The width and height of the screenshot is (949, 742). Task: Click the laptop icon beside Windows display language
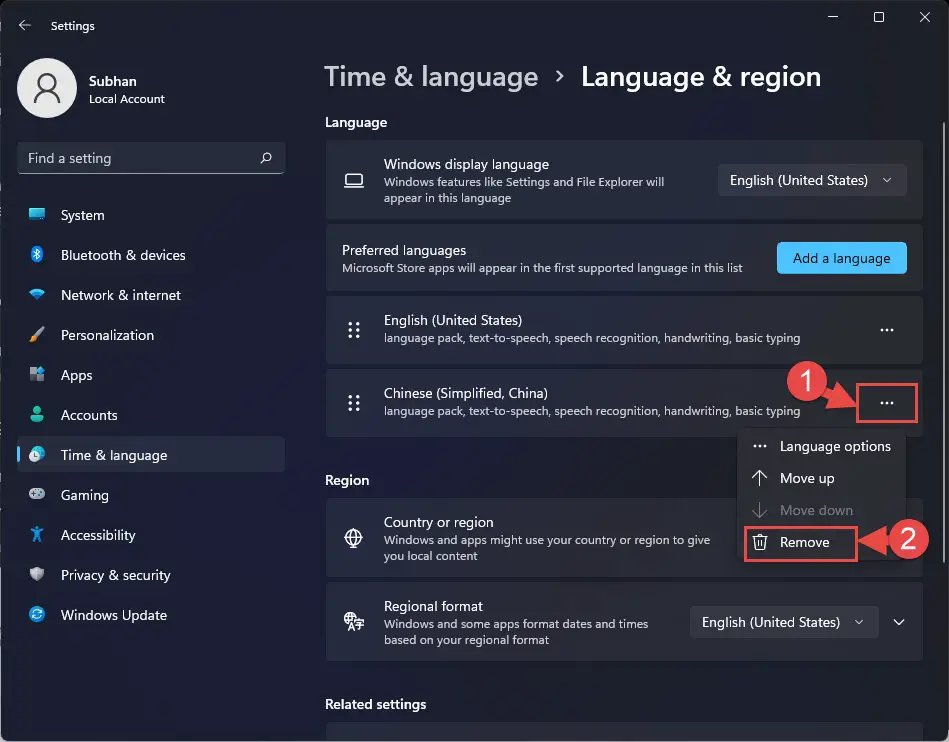pyautogui.click(x=354, y=180)
